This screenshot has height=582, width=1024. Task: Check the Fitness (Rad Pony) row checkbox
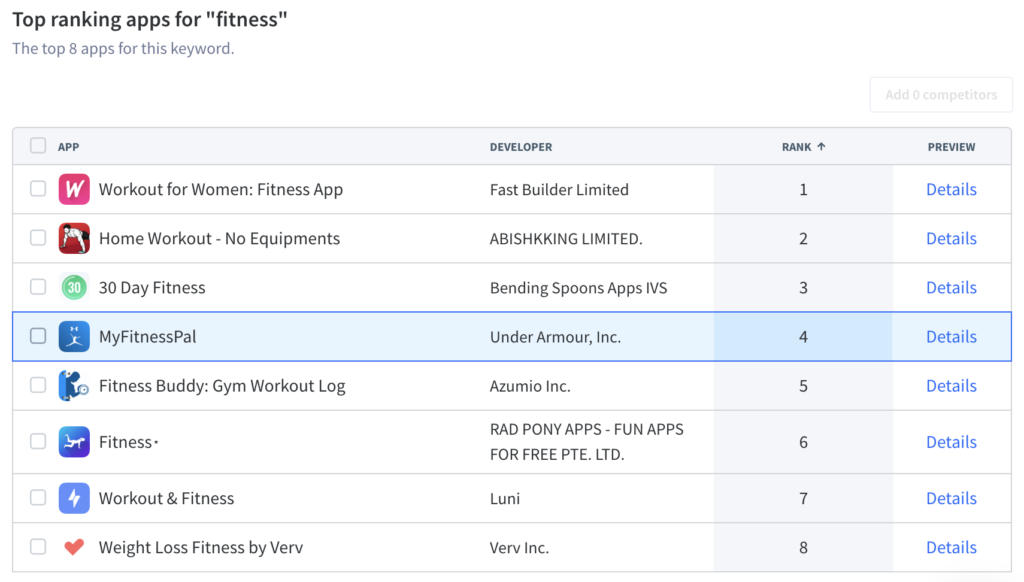(38, 441)
